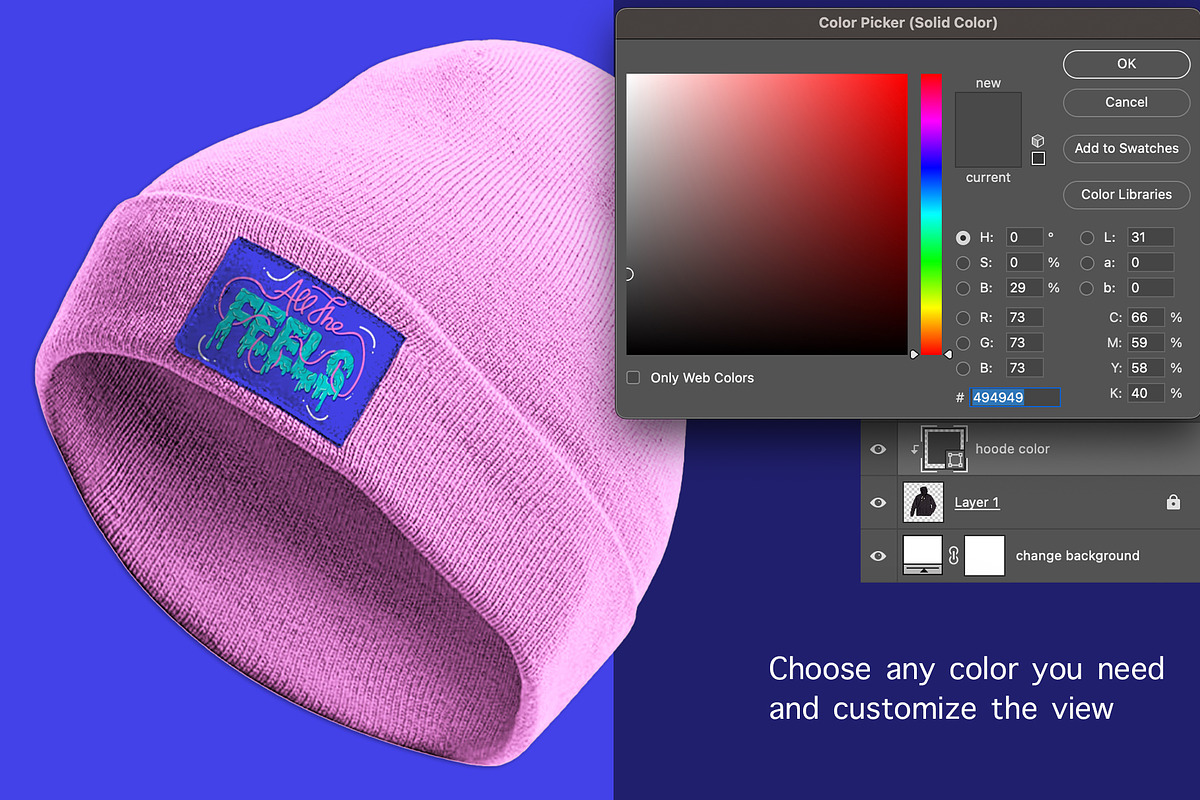The image size is (1200, 800).
Task: Click the out-of-gamut web-safe cube icon
Action: pos(1038,141)
